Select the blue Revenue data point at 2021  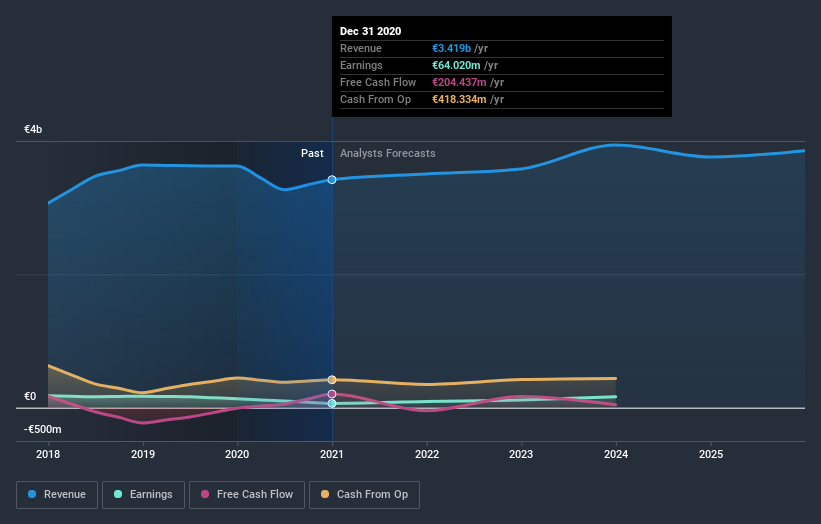332,180
